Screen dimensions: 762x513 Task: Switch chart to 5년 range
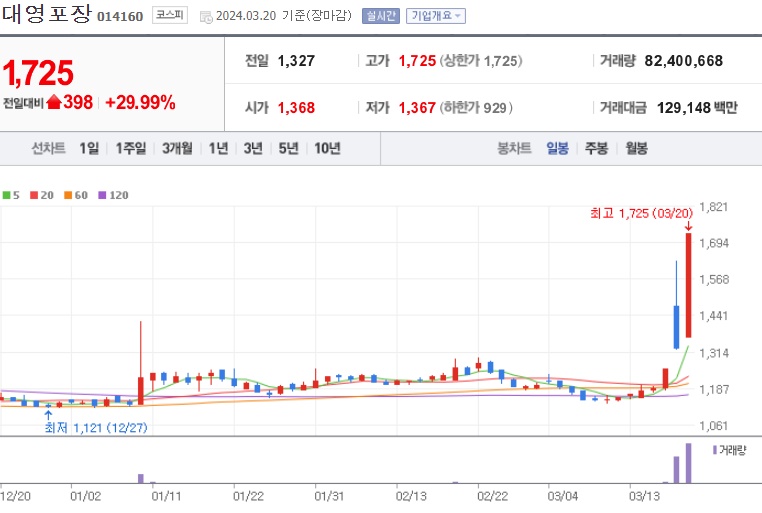click(x=288, y=148)
